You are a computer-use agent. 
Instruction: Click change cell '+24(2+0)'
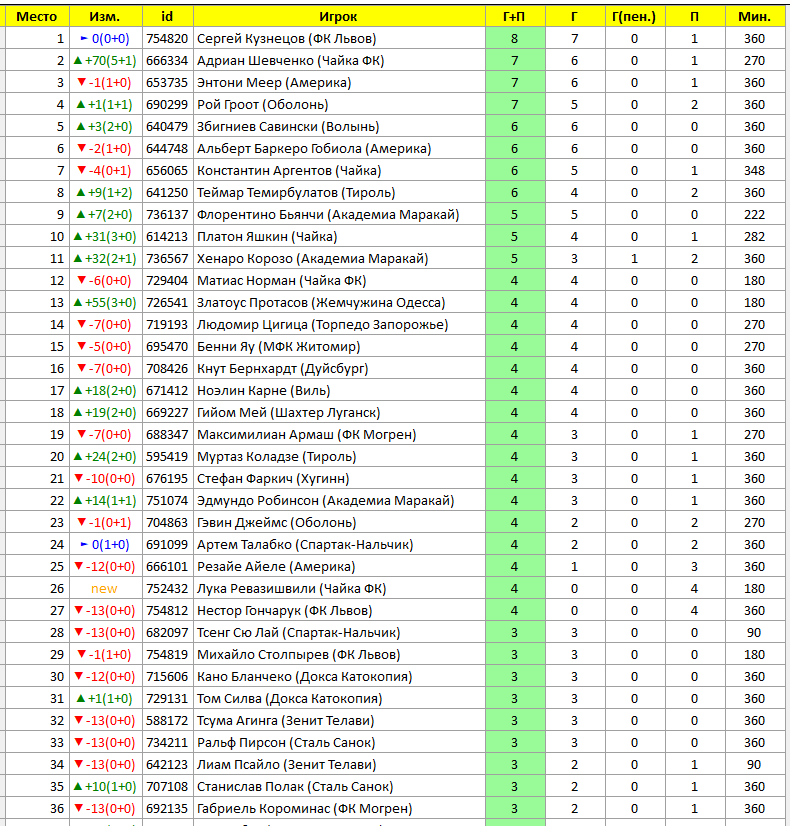pos(105,457)
